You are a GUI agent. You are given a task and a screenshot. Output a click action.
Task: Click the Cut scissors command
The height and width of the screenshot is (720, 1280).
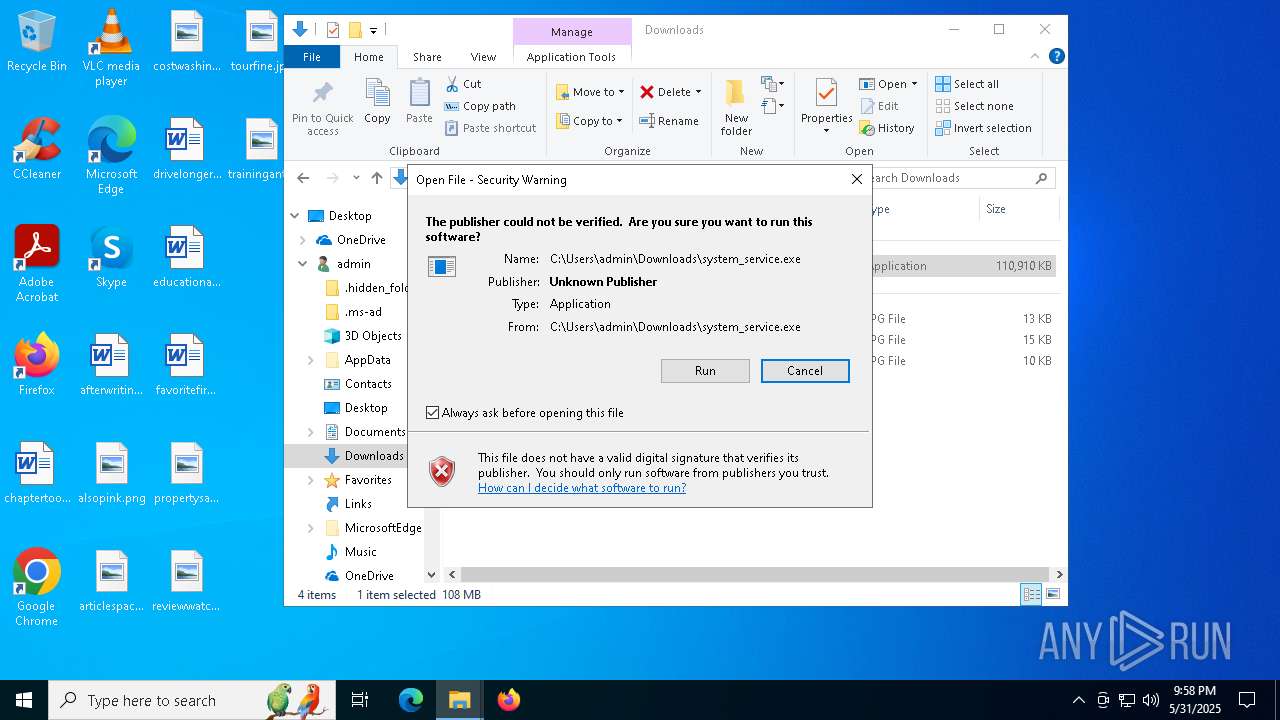(464, 84)
